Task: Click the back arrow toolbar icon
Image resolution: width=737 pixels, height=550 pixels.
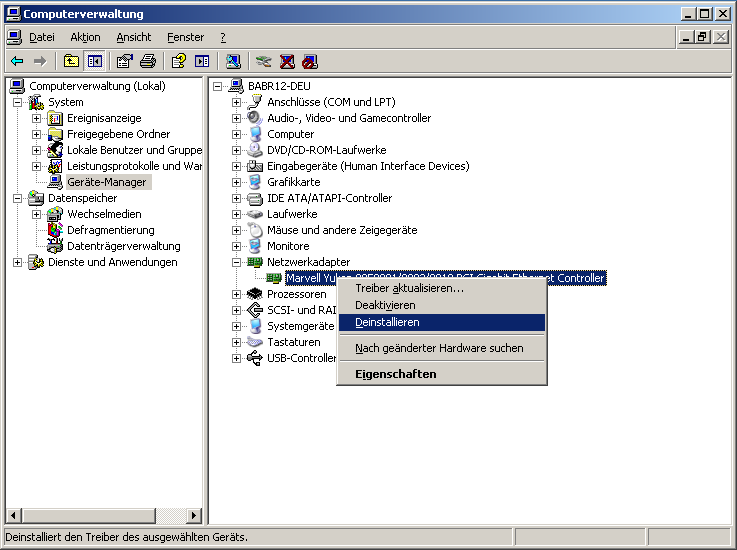Action: [17, 61]
